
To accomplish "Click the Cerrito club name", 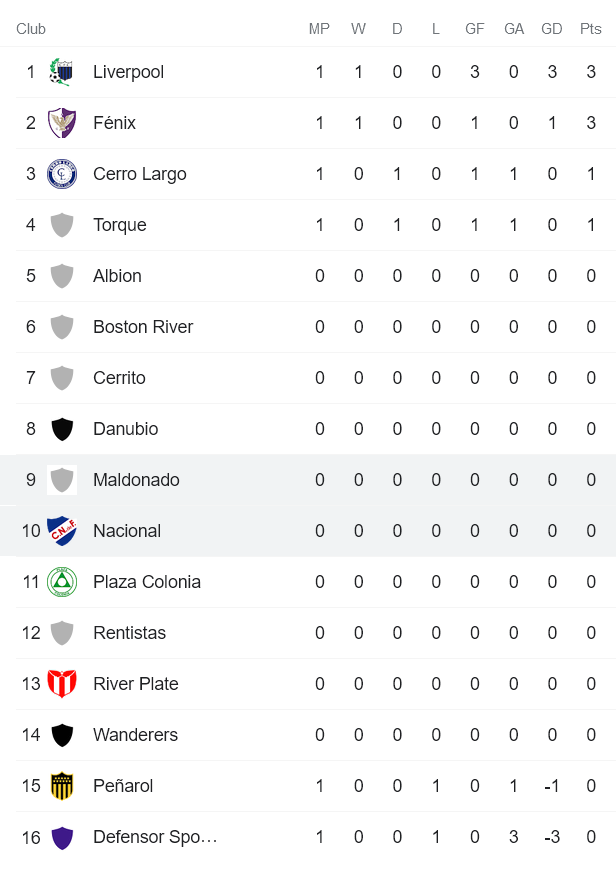I will (x=119, y=378).
